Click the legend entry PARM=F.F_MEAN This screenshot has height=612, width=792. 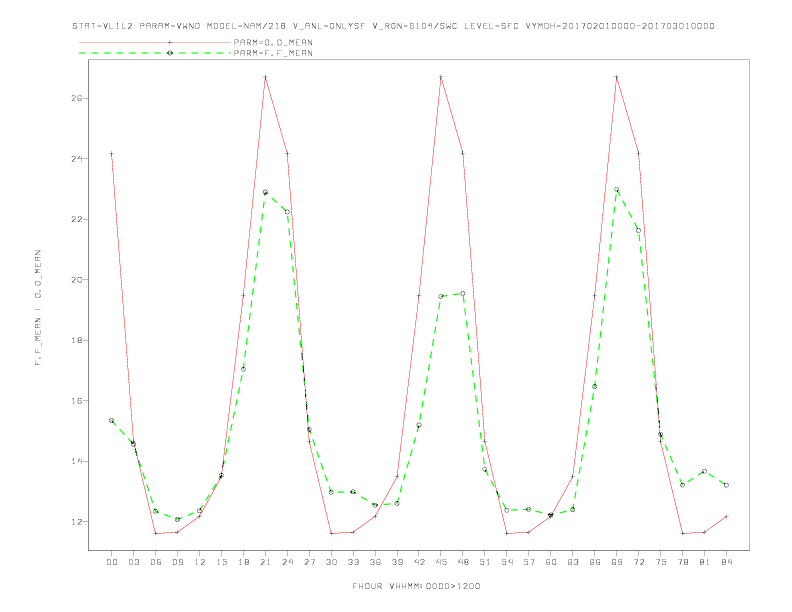[273, 53]
